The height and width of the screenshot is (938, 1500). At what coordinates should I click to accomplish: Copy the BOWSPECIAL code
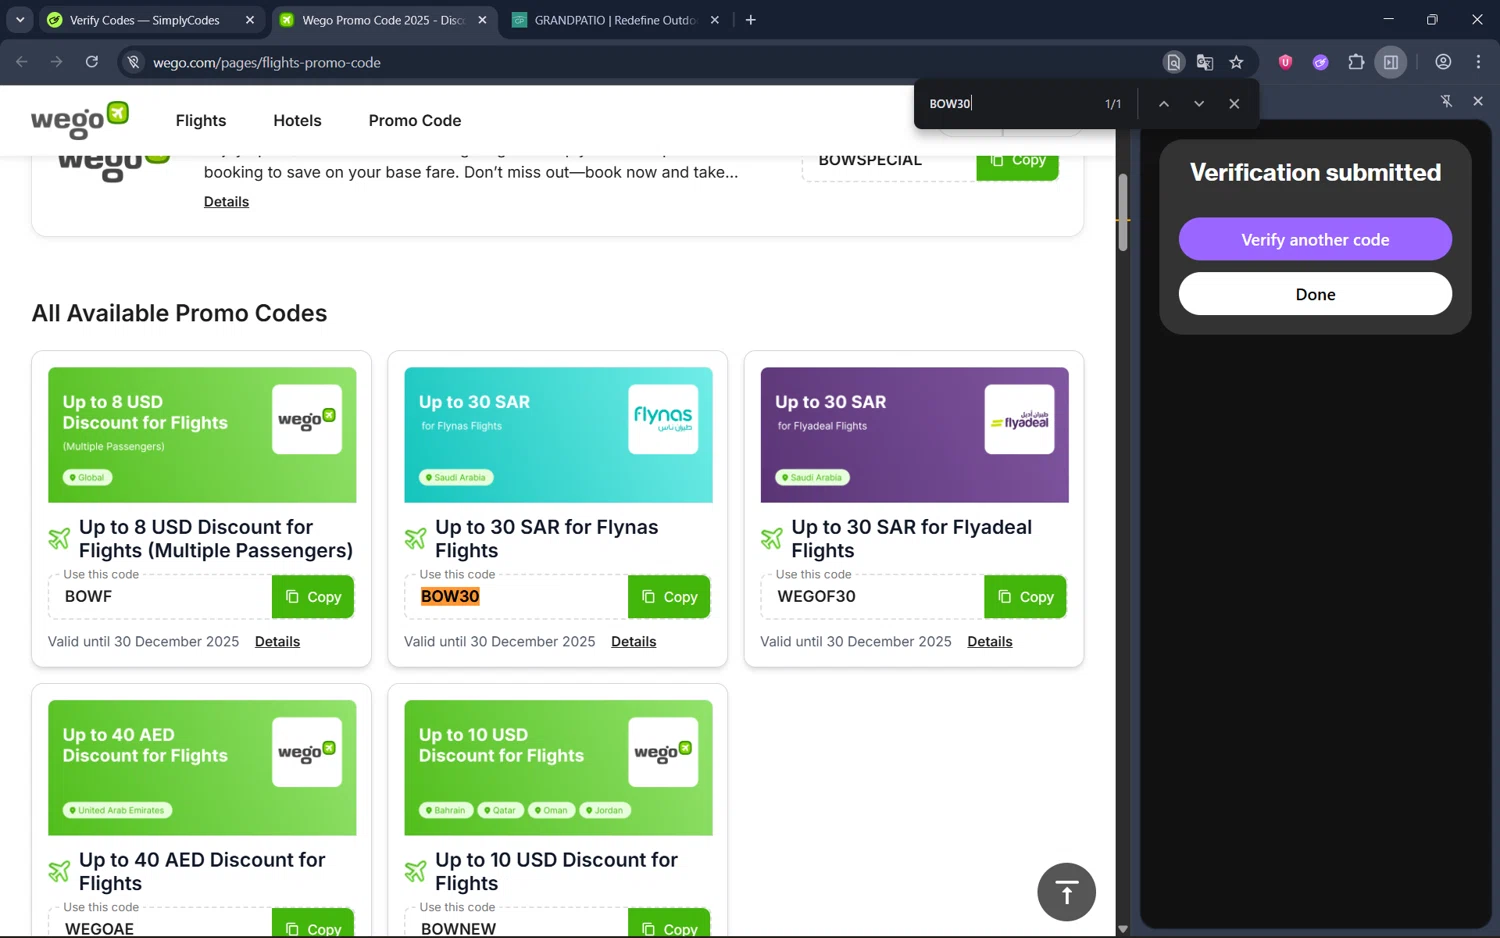pyautogui.click(x=1017, y=166)
